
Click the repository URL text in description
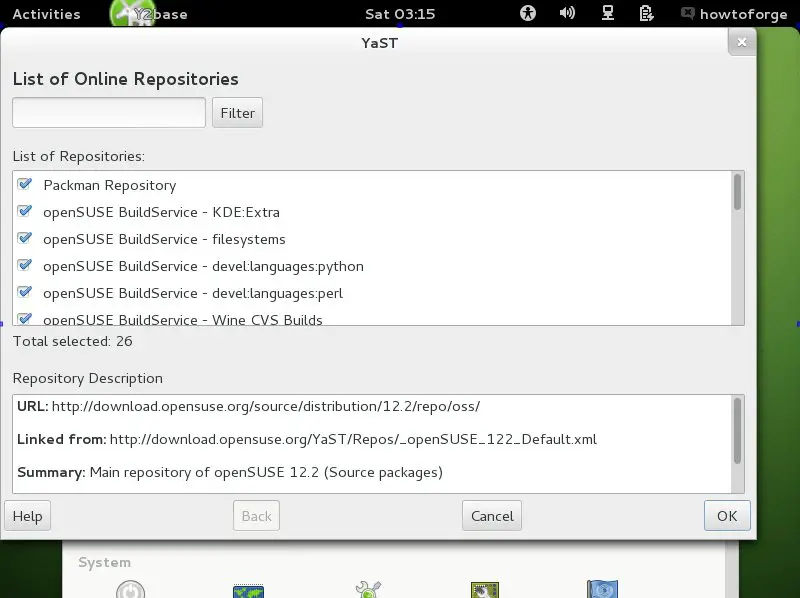266,407
